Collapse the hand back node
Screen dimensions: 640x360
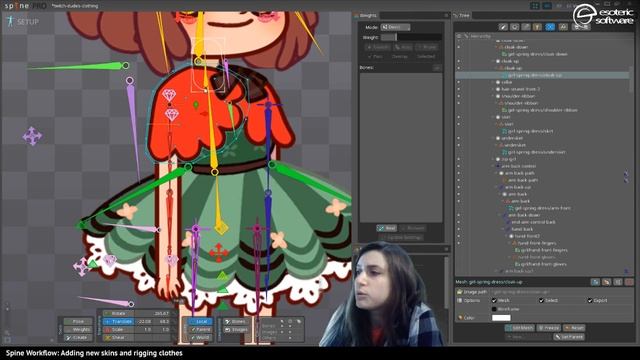click(x=503, y=229)
